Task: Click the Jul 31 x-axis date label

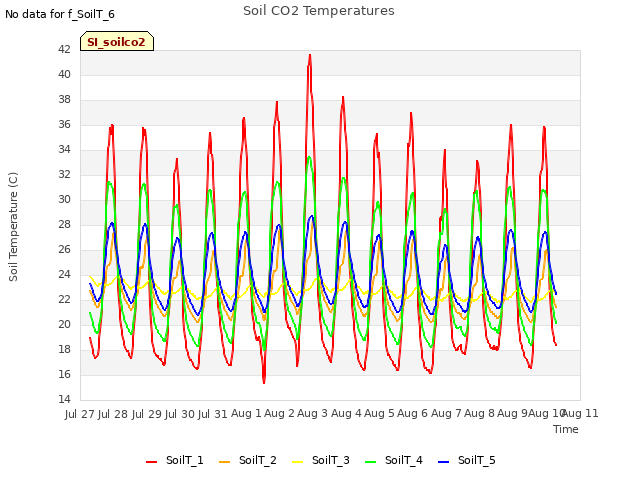Action: (213, 414)
